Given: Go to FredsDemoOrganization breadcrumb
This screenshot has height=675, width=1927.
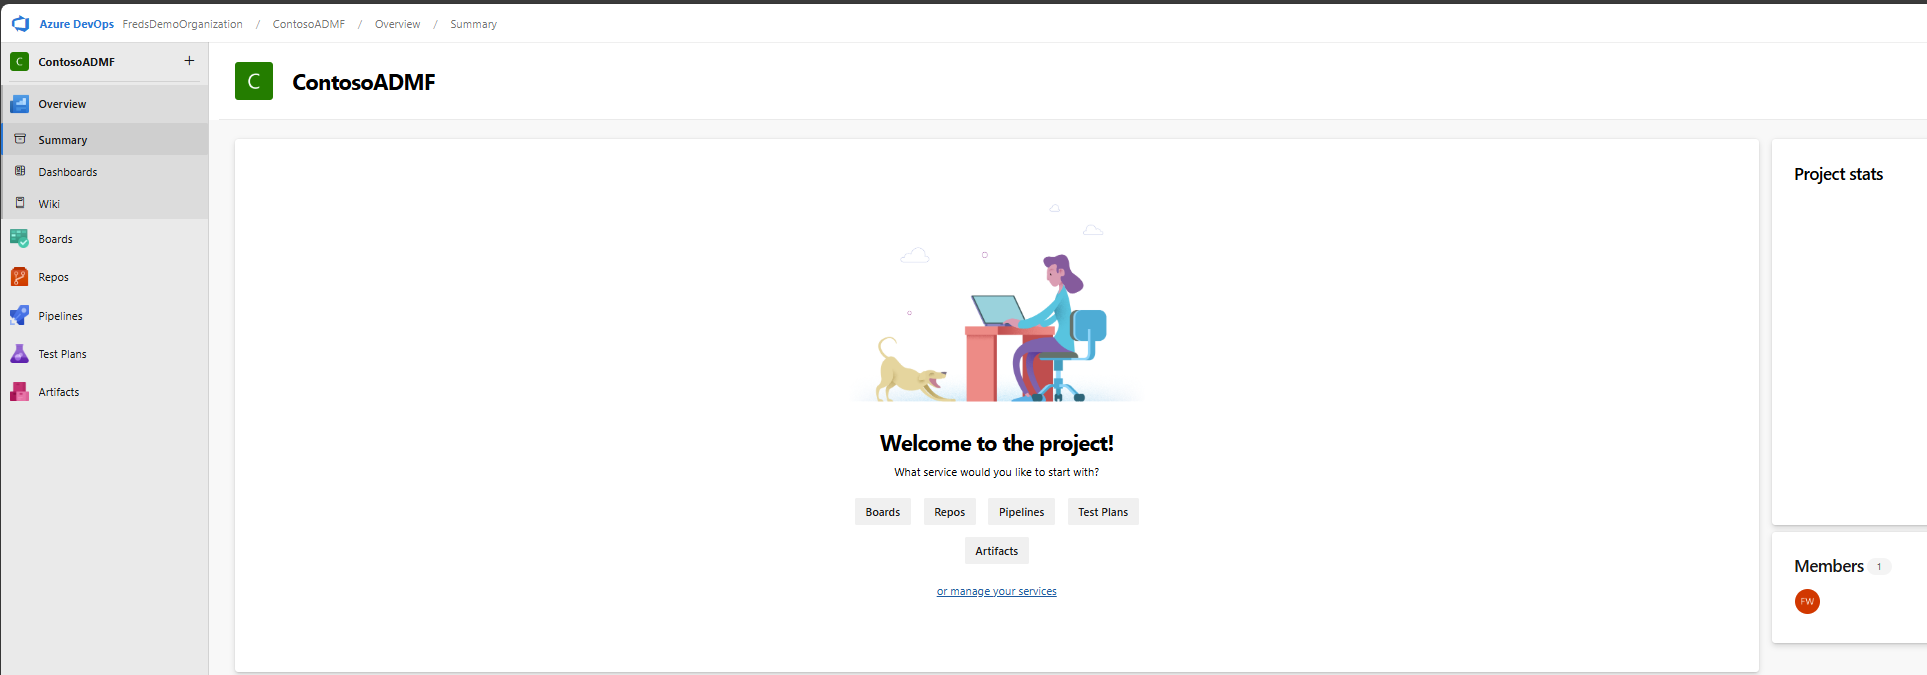Looking at the screenshot, I should (182, 24).
